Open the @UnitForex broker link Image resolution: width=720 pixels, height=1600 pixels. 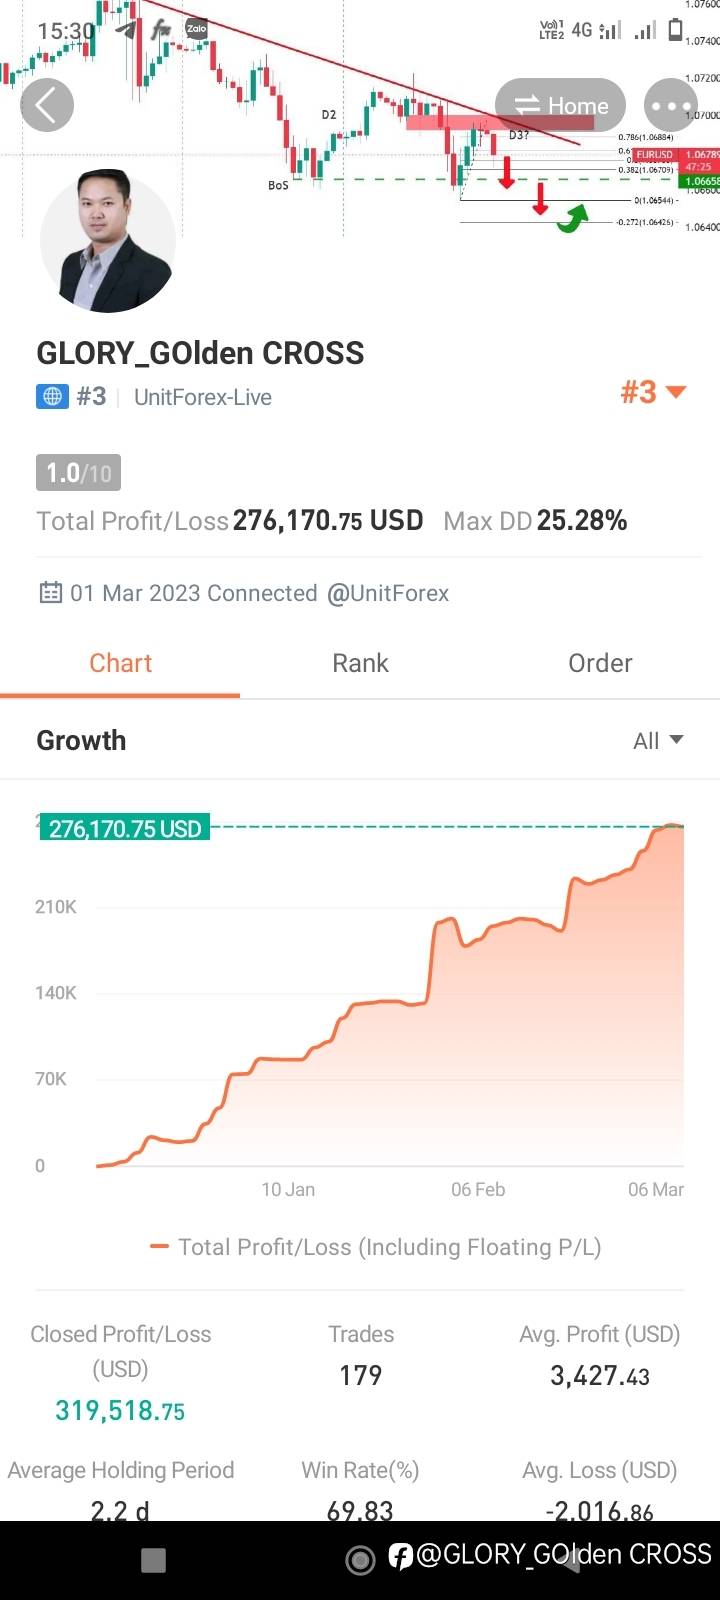tap(388, 593)
